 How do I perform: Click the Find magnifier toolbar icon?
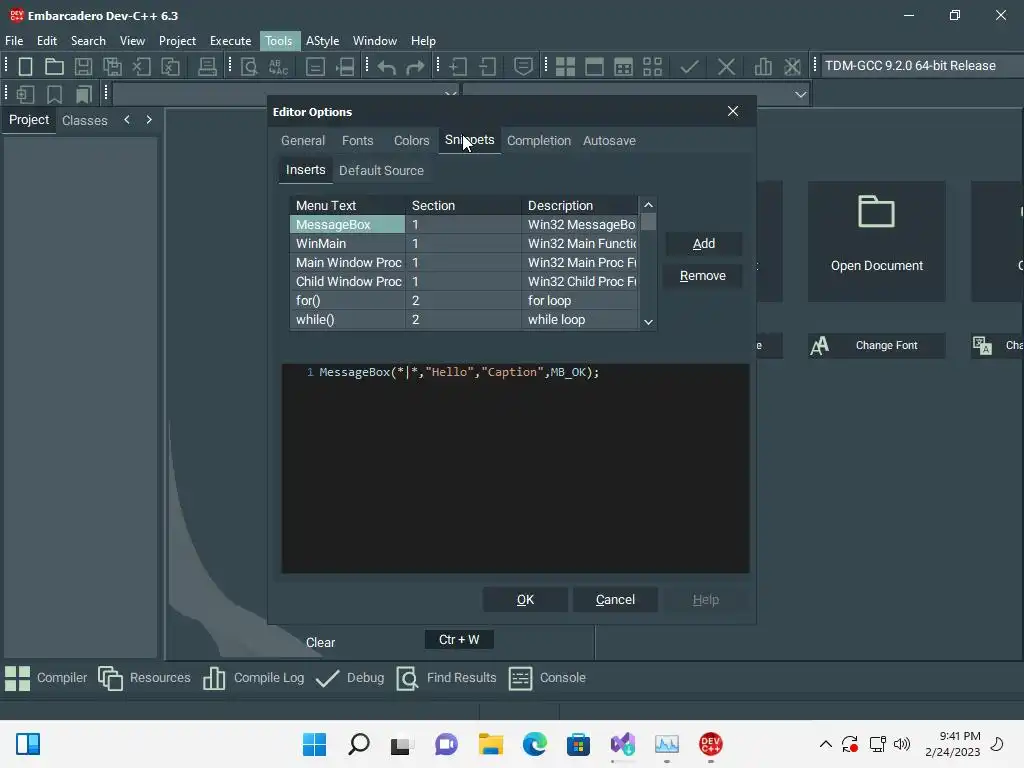249,66
